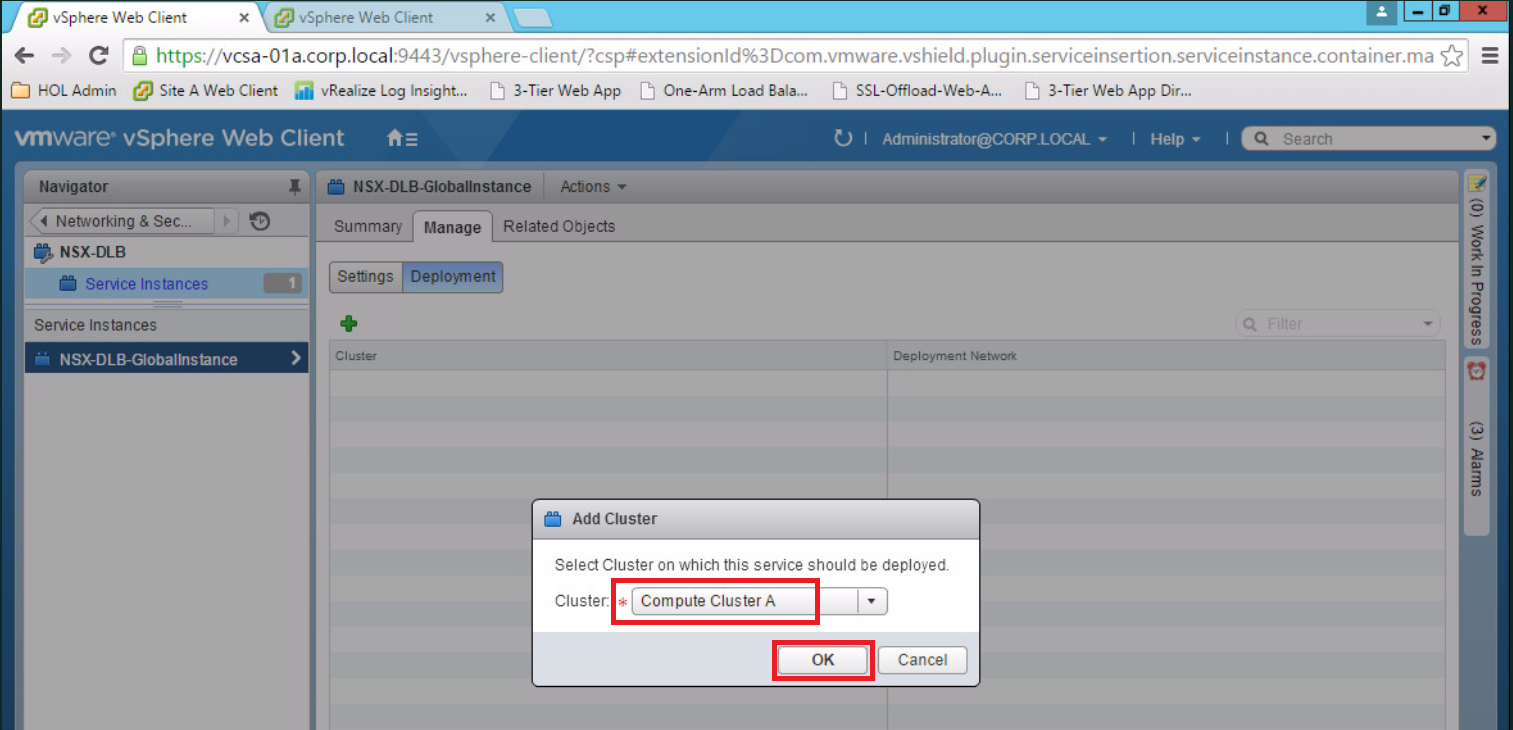This screenshot has width=1513, height=730.
Task: Open vSphere home menu icon
Action: click(x=402, y=139)
